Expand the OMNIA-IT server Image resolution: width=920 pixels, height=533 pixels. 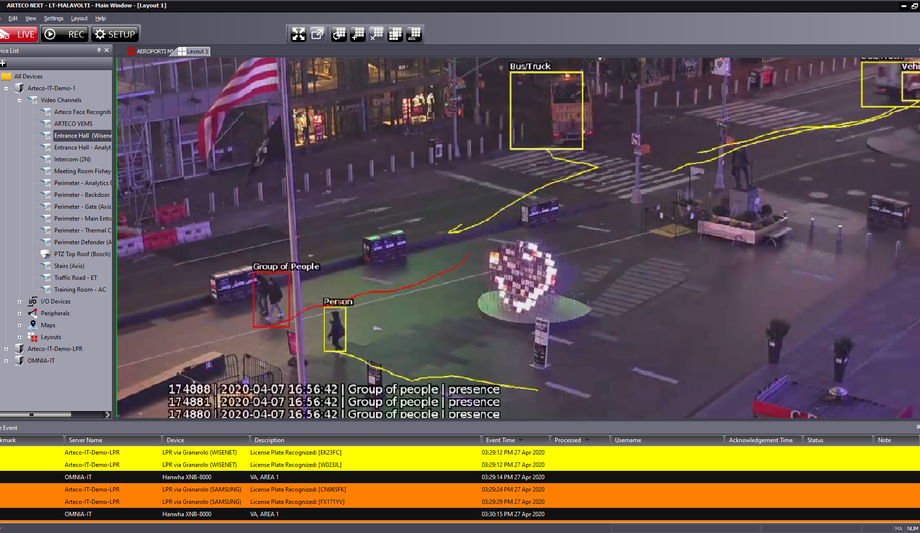(6, 361)
